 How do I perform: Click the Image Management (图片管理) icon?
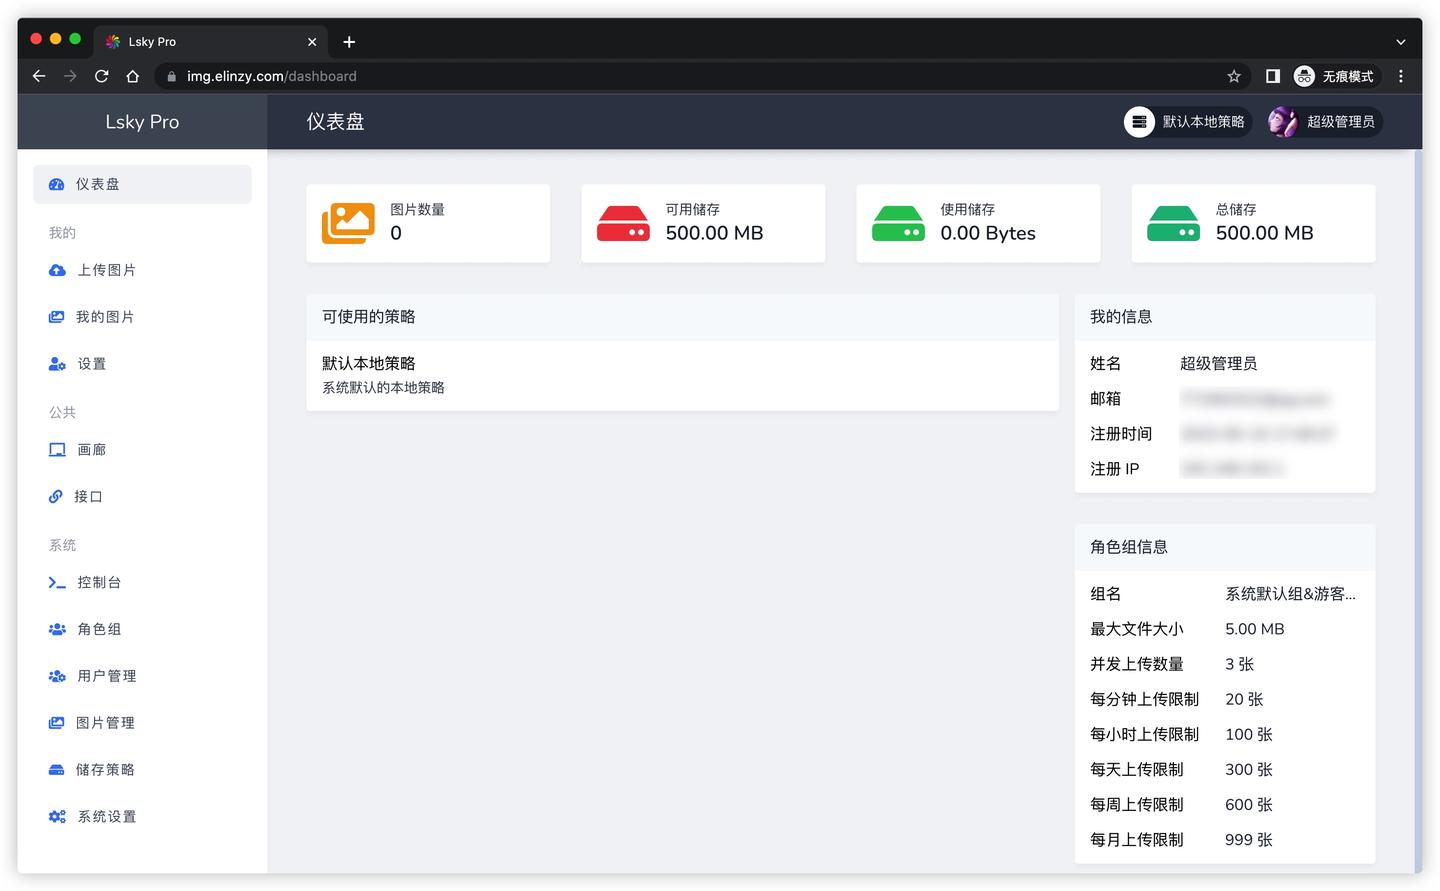[x=56, y=722]
